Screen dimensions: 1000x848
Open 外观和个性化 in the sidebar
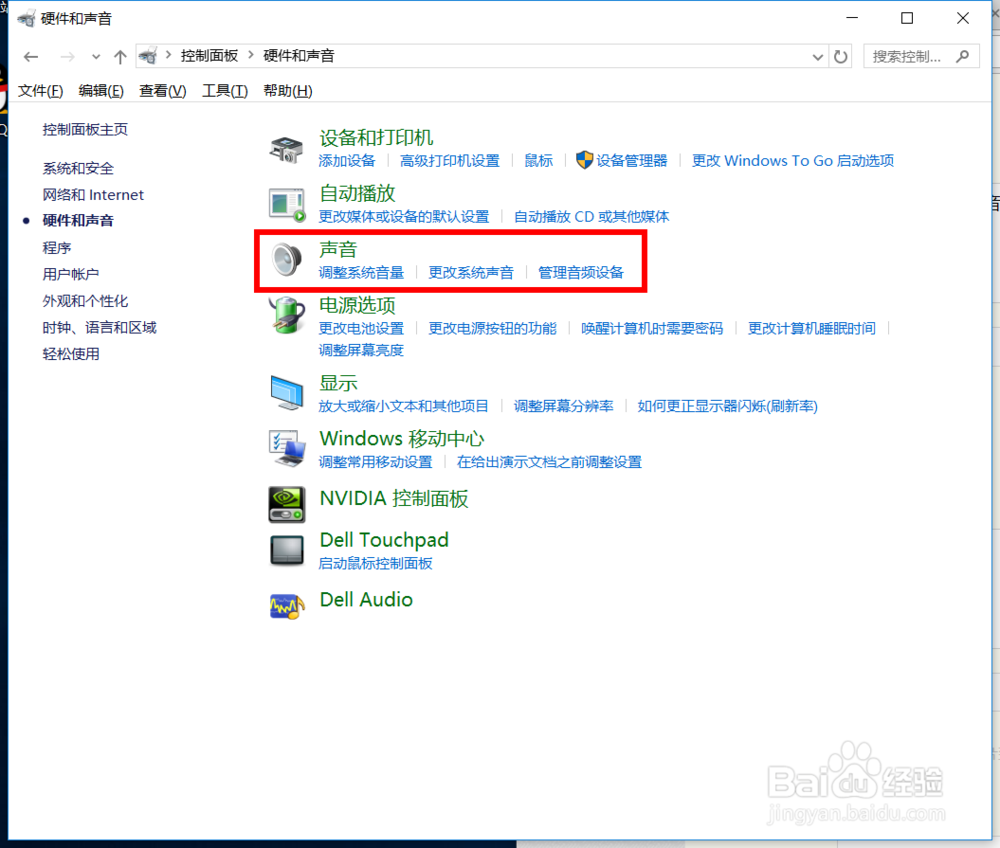tap(85, 301)
